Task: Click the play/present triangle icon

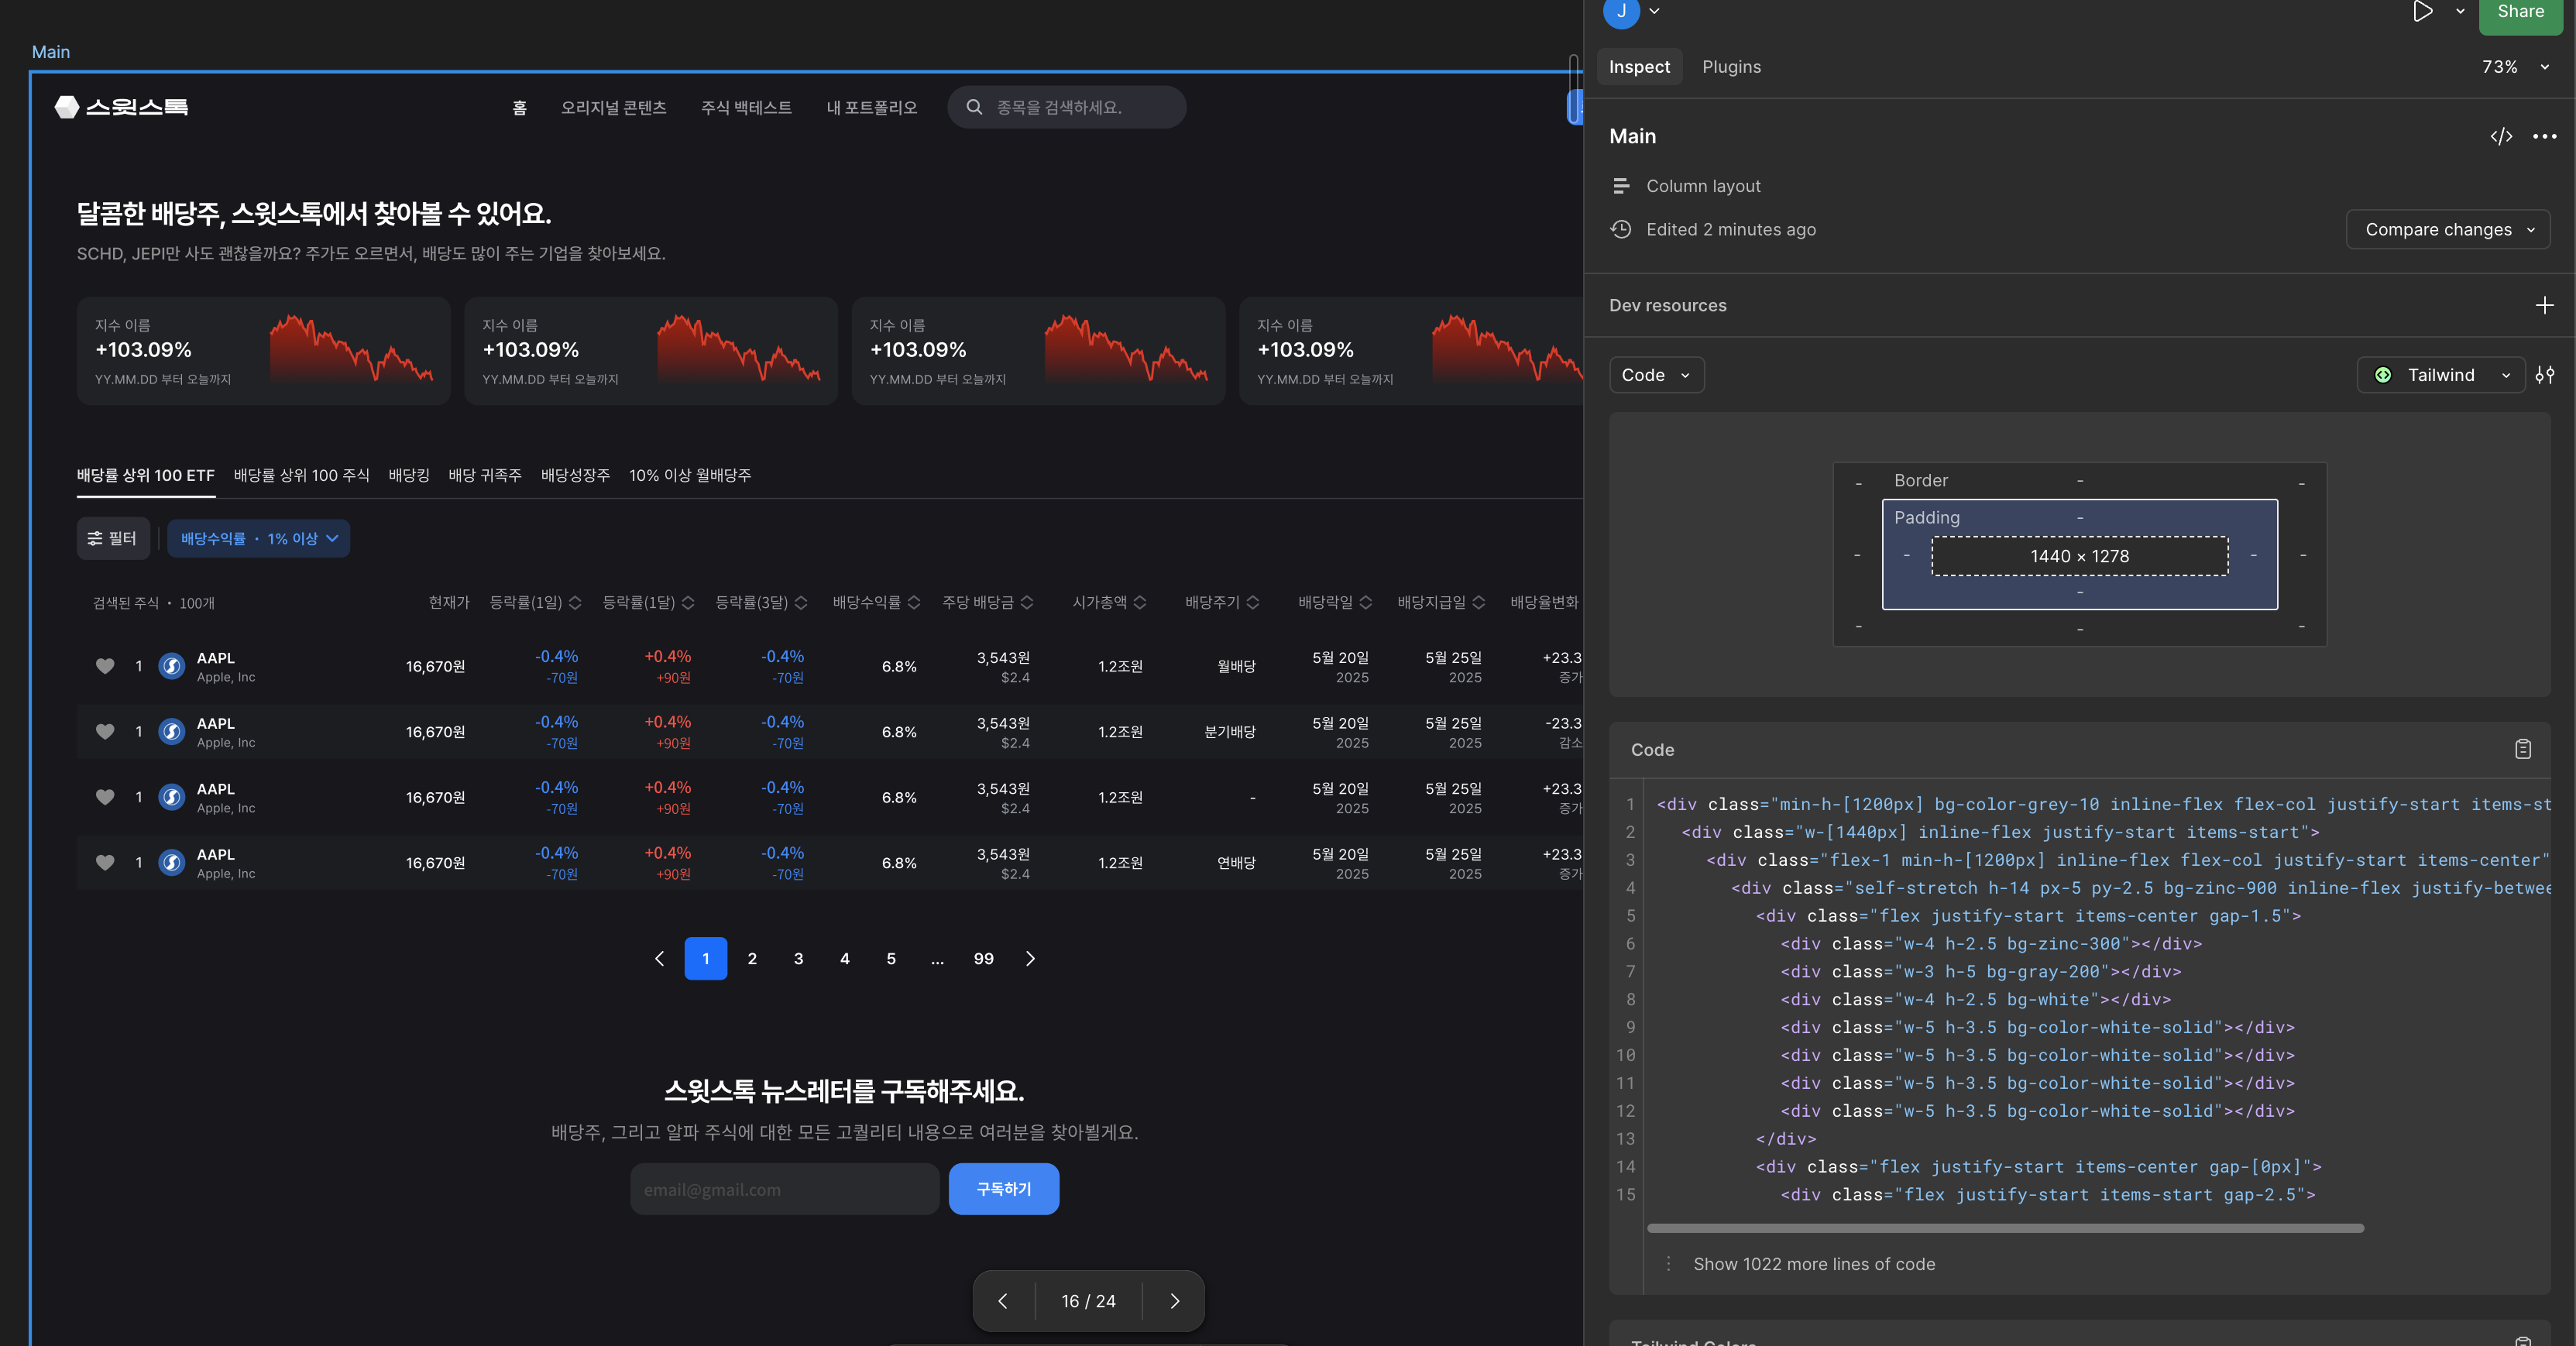Action: tap(2422, 12)
